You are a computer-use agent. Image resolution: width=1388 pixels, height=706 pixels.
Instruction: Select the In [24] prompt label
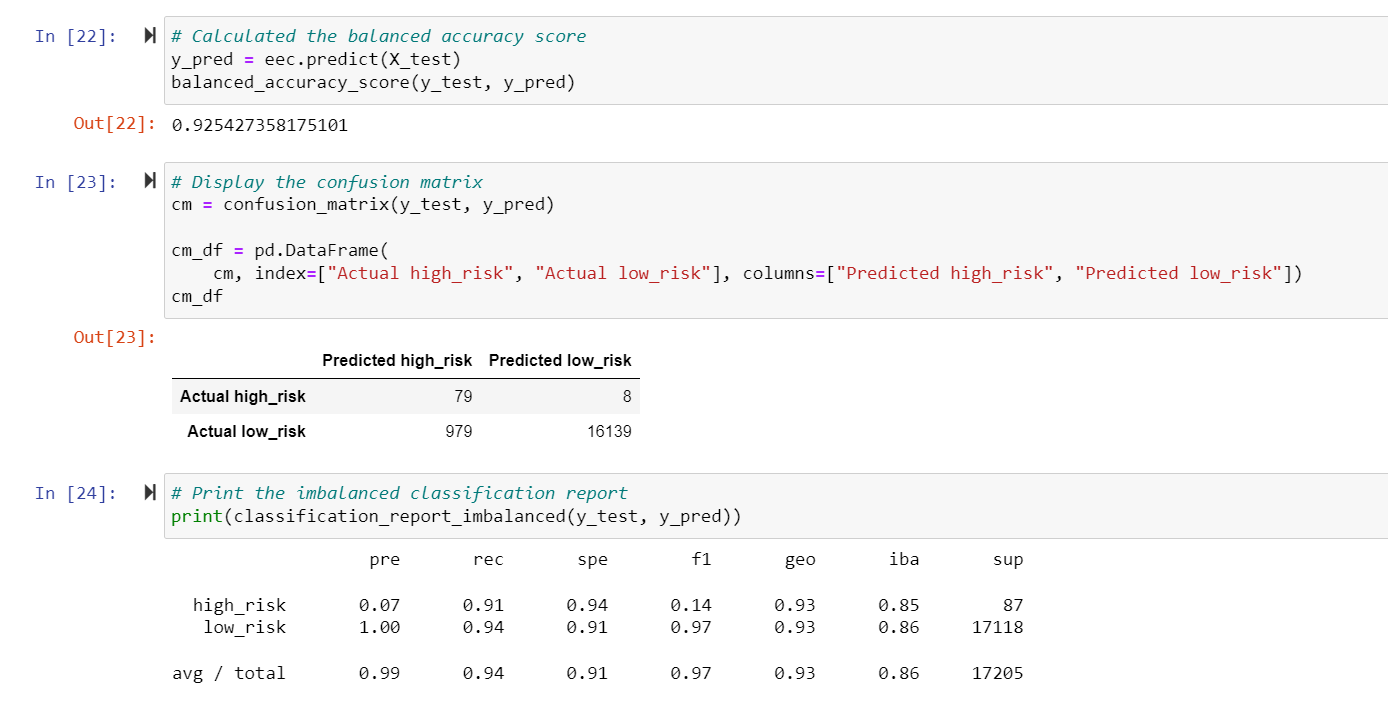click(x=76, y=494)
